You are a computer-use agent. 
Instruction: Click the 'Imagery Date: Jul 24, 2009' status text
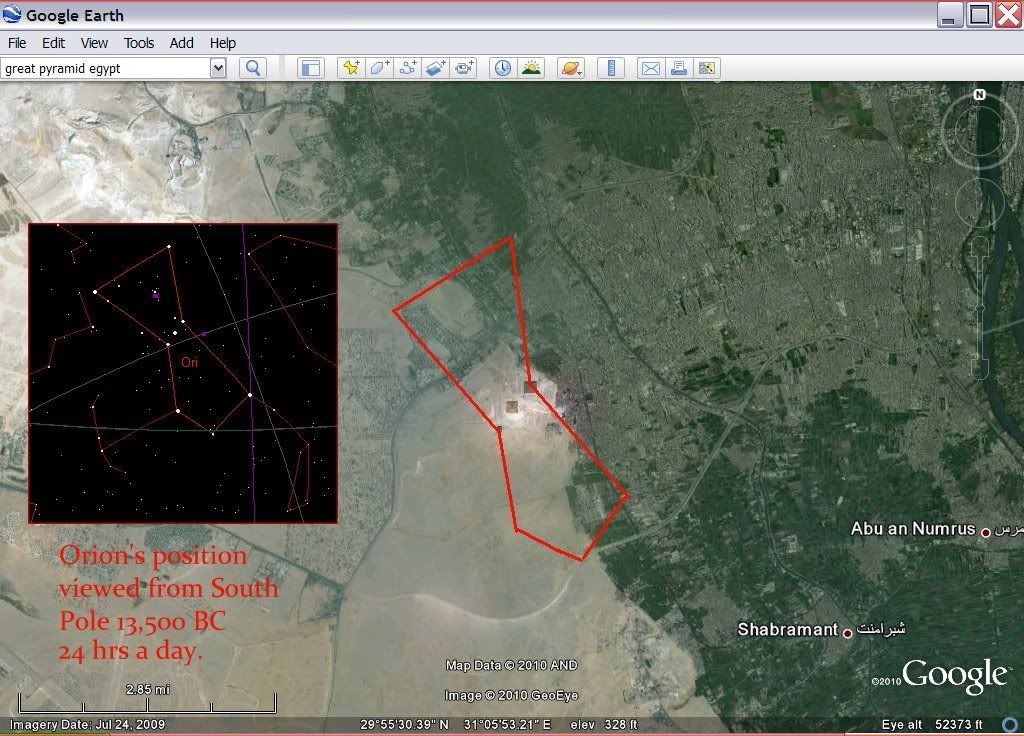coord(87,724)
